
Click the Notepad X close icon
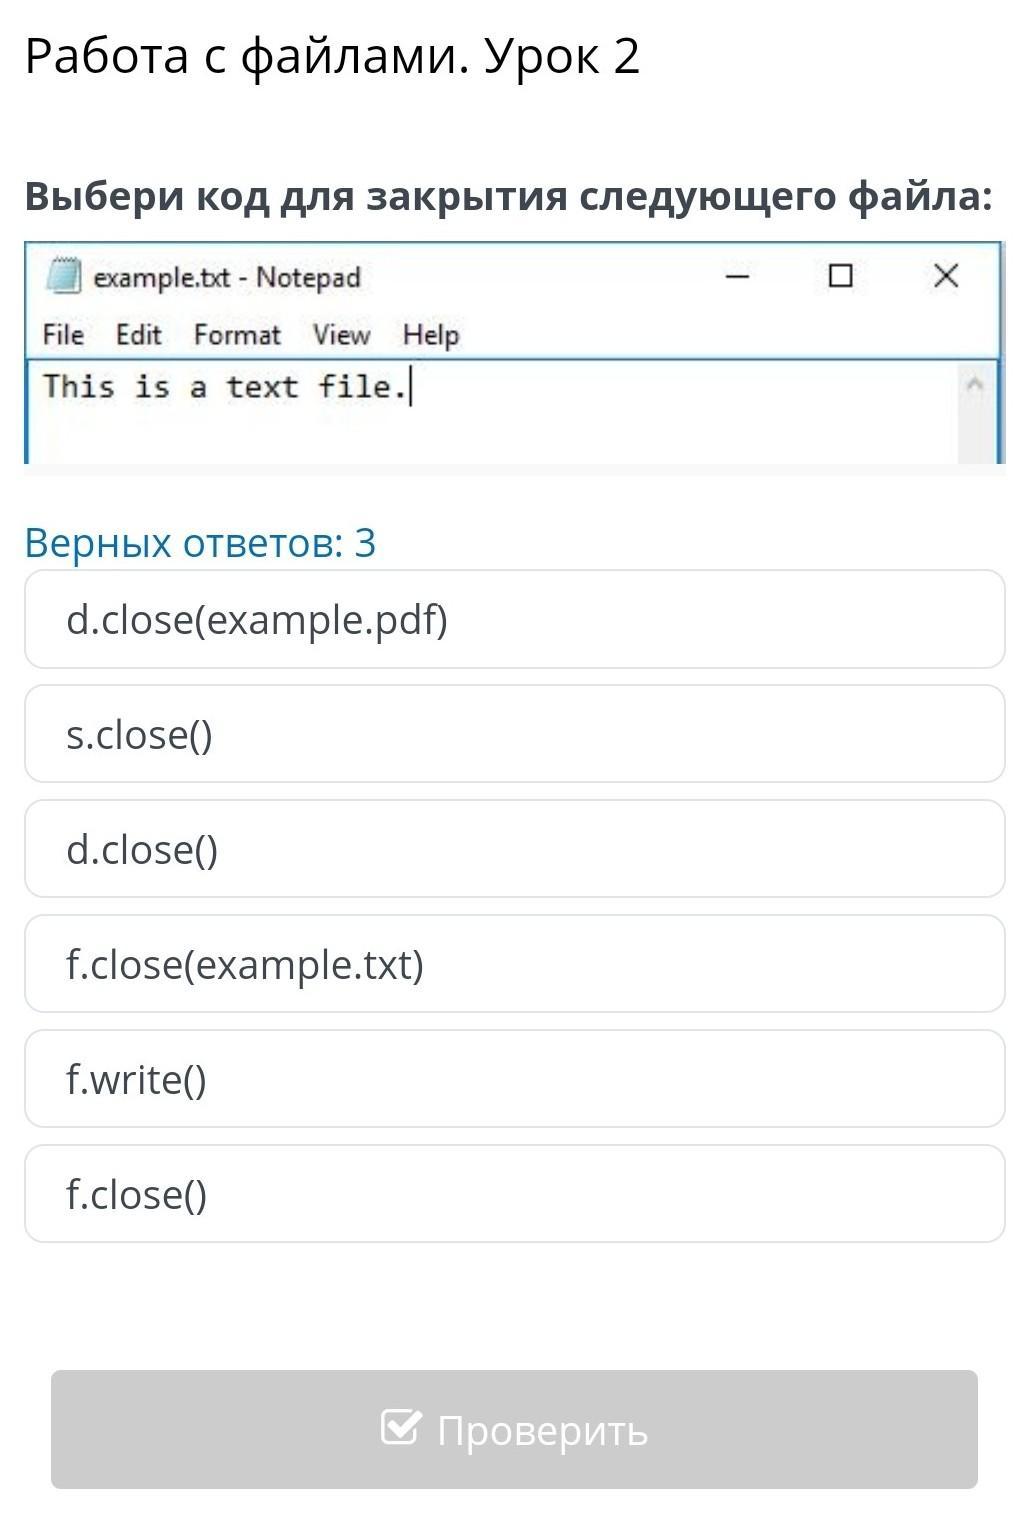click(x=945, y=276)
